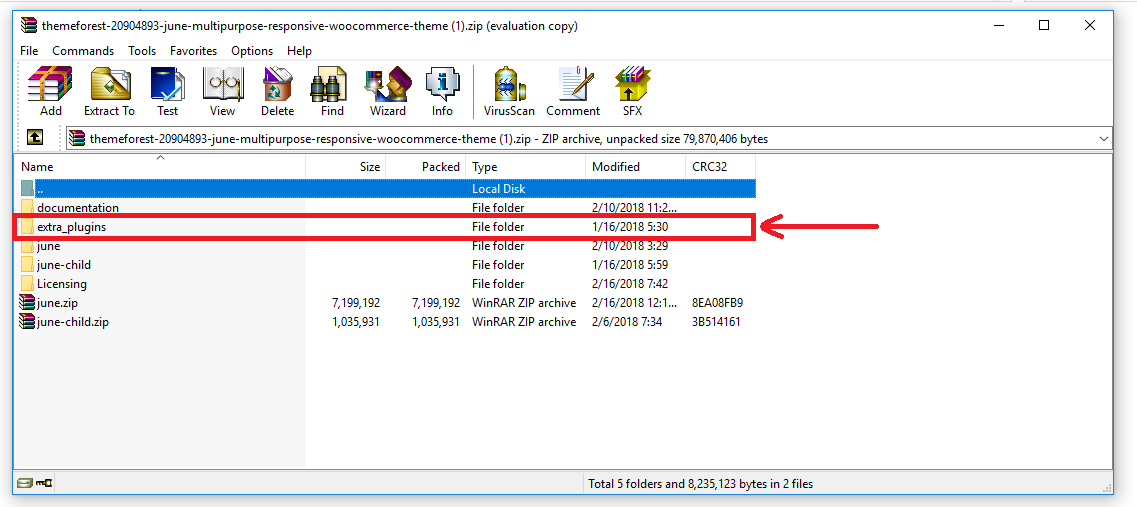Image resolution: width=1137 pixels, height=507 pixels.
Task: Open the Options menu
Action: 252,51
